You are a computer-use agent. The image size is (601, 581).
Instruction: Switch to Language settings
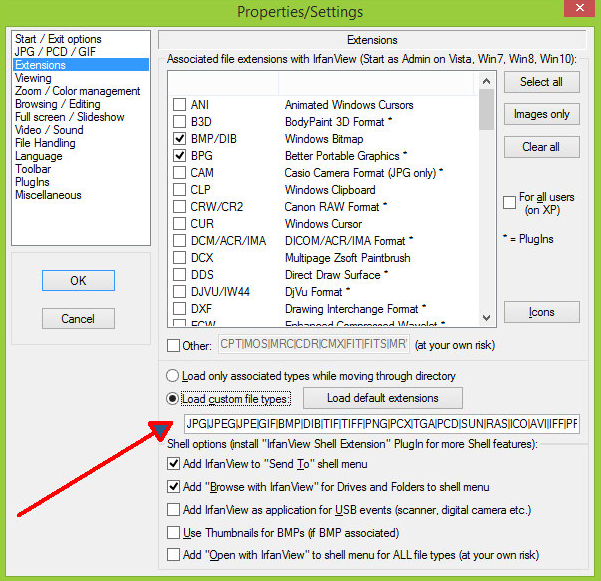pyautogui.click(x=38, y=156)
